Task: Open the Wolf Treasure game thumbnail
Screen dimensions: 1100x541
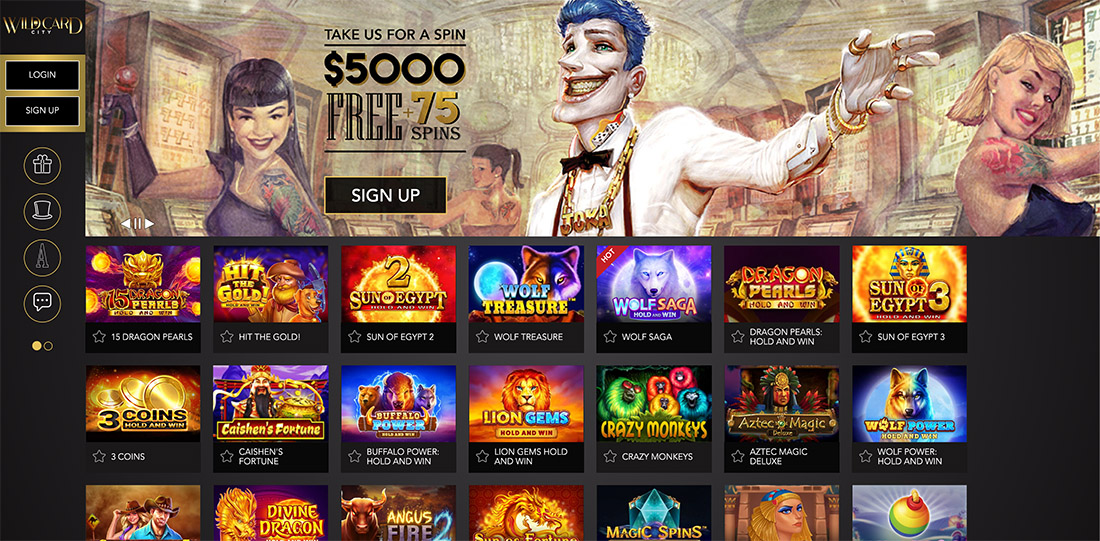Action: click(525, 284)
